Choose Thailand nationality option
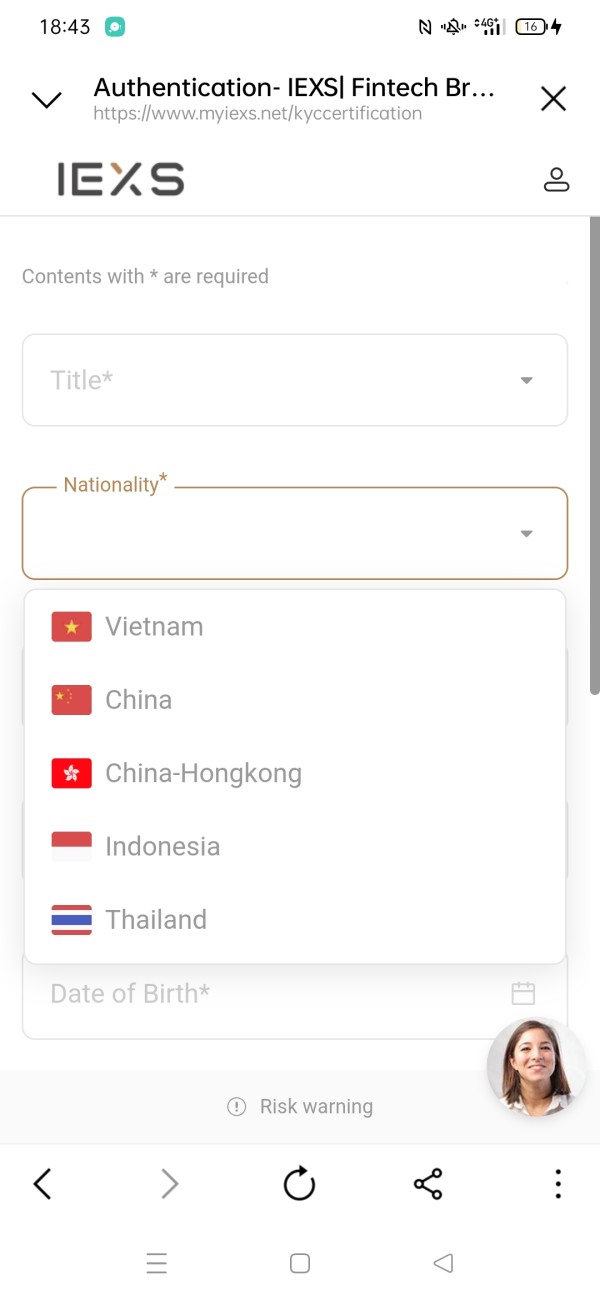 (156, 920)
